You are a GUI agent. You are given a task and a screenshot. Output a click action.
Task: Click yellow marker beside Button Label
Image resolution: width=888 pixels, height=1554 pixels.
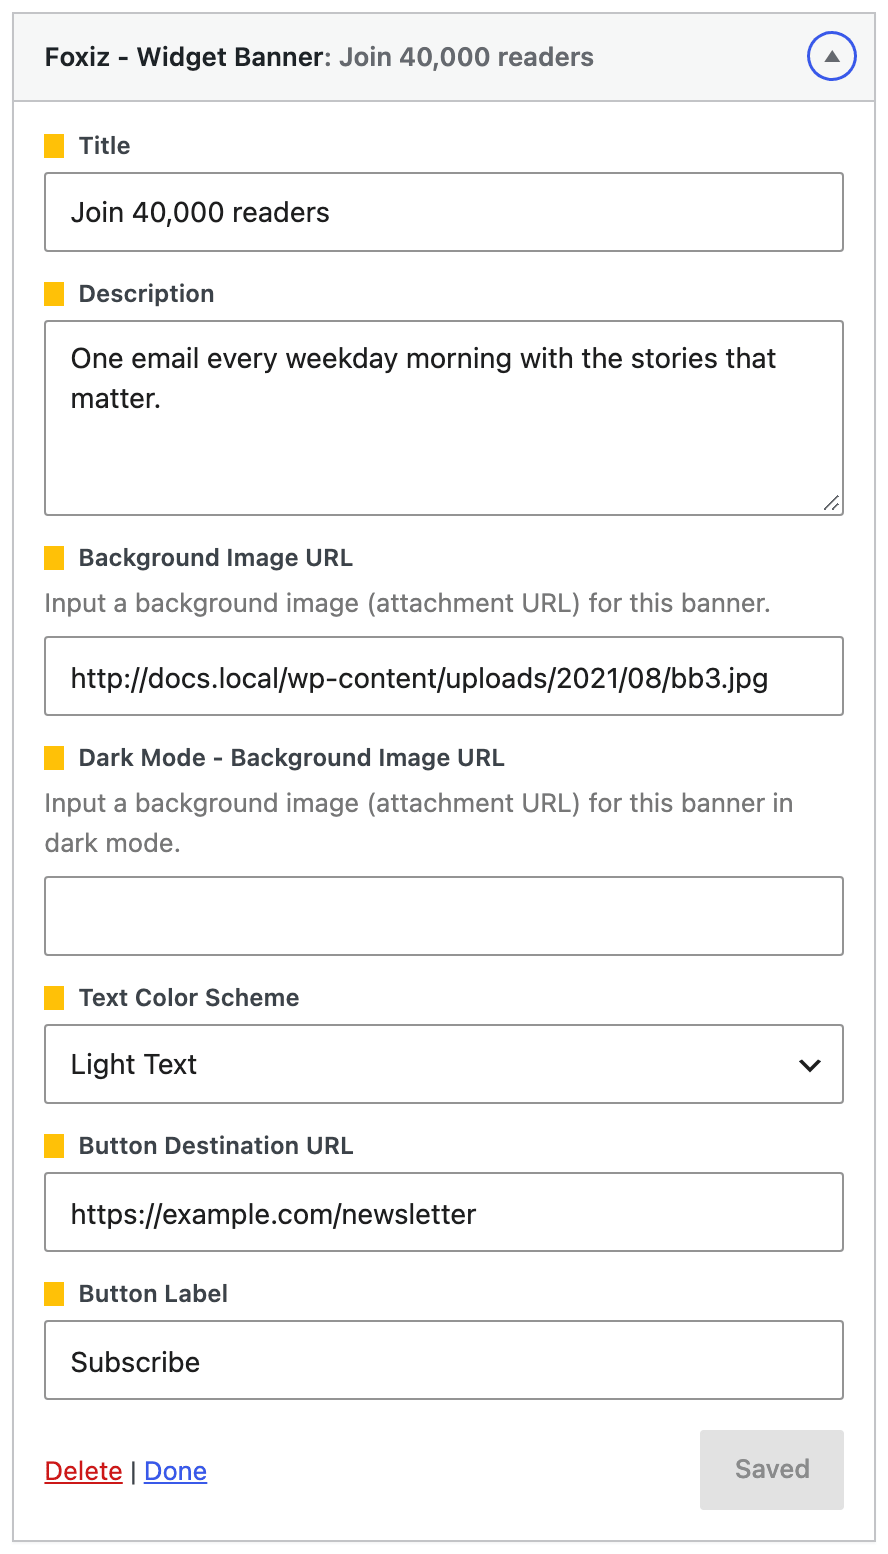coord(55,1294)
